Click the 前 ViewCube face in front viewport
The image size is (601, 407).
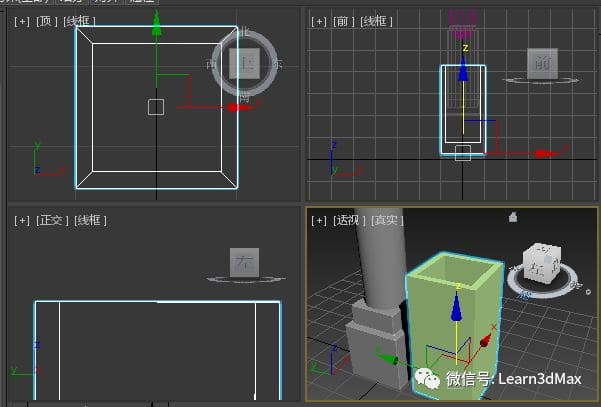(x=542, y=63)
